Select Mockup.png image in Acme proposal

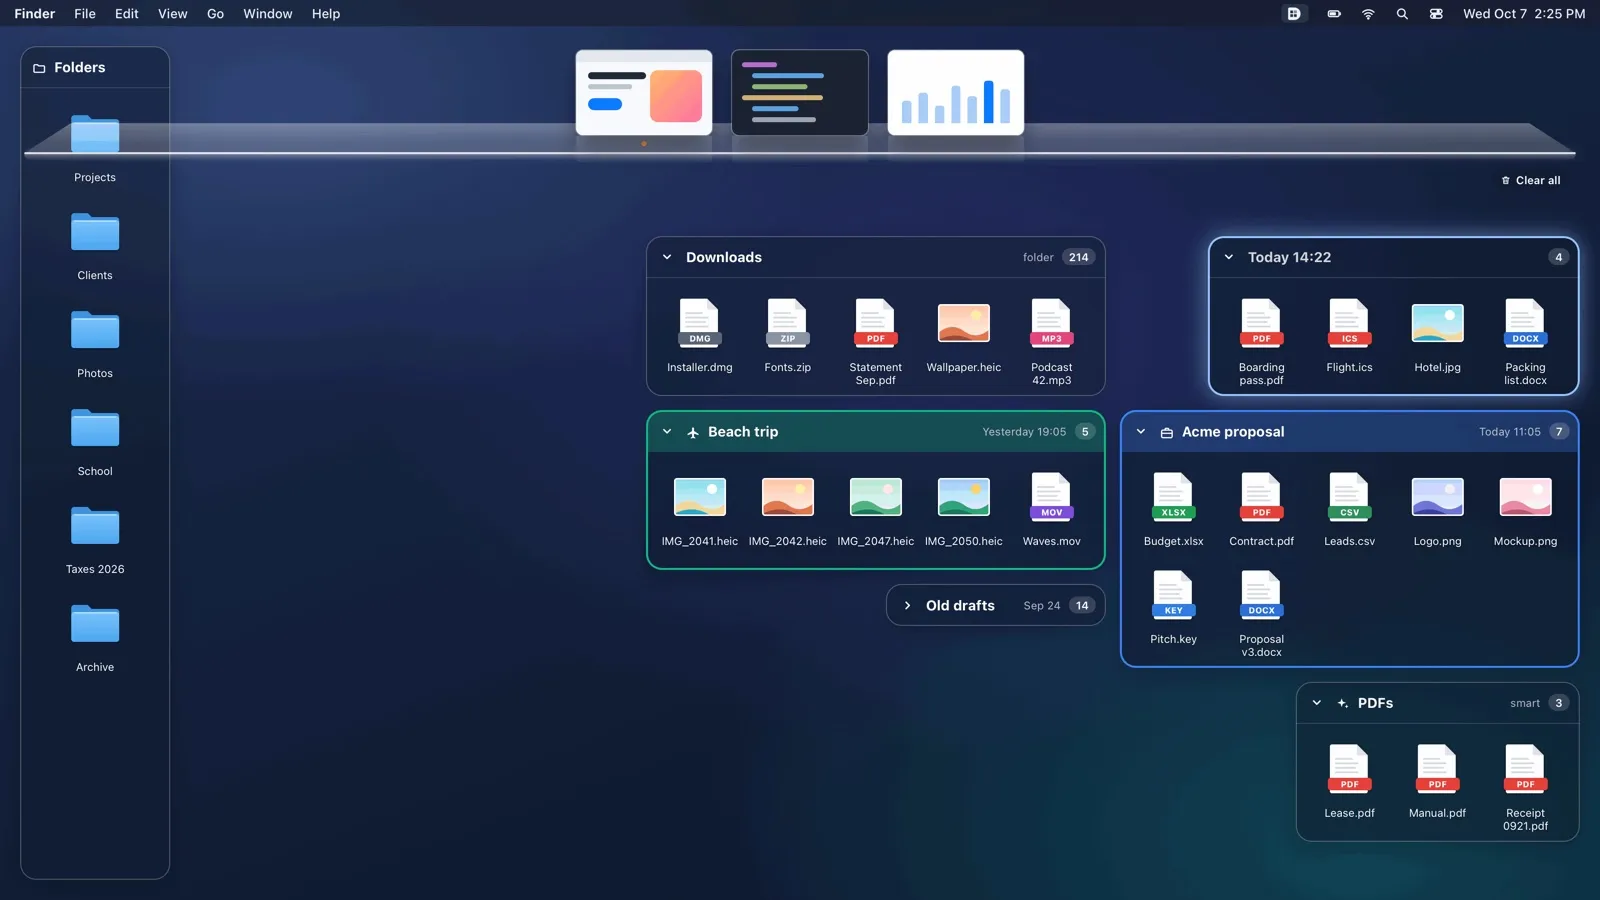pyautogui.click(x=1525, y=497)
